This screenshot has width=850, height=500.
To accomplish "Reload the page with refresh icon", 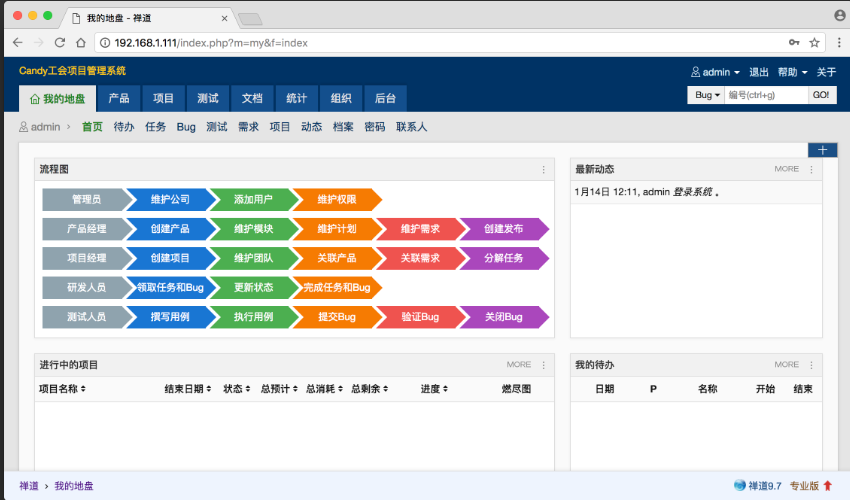I will click(60, 42).
